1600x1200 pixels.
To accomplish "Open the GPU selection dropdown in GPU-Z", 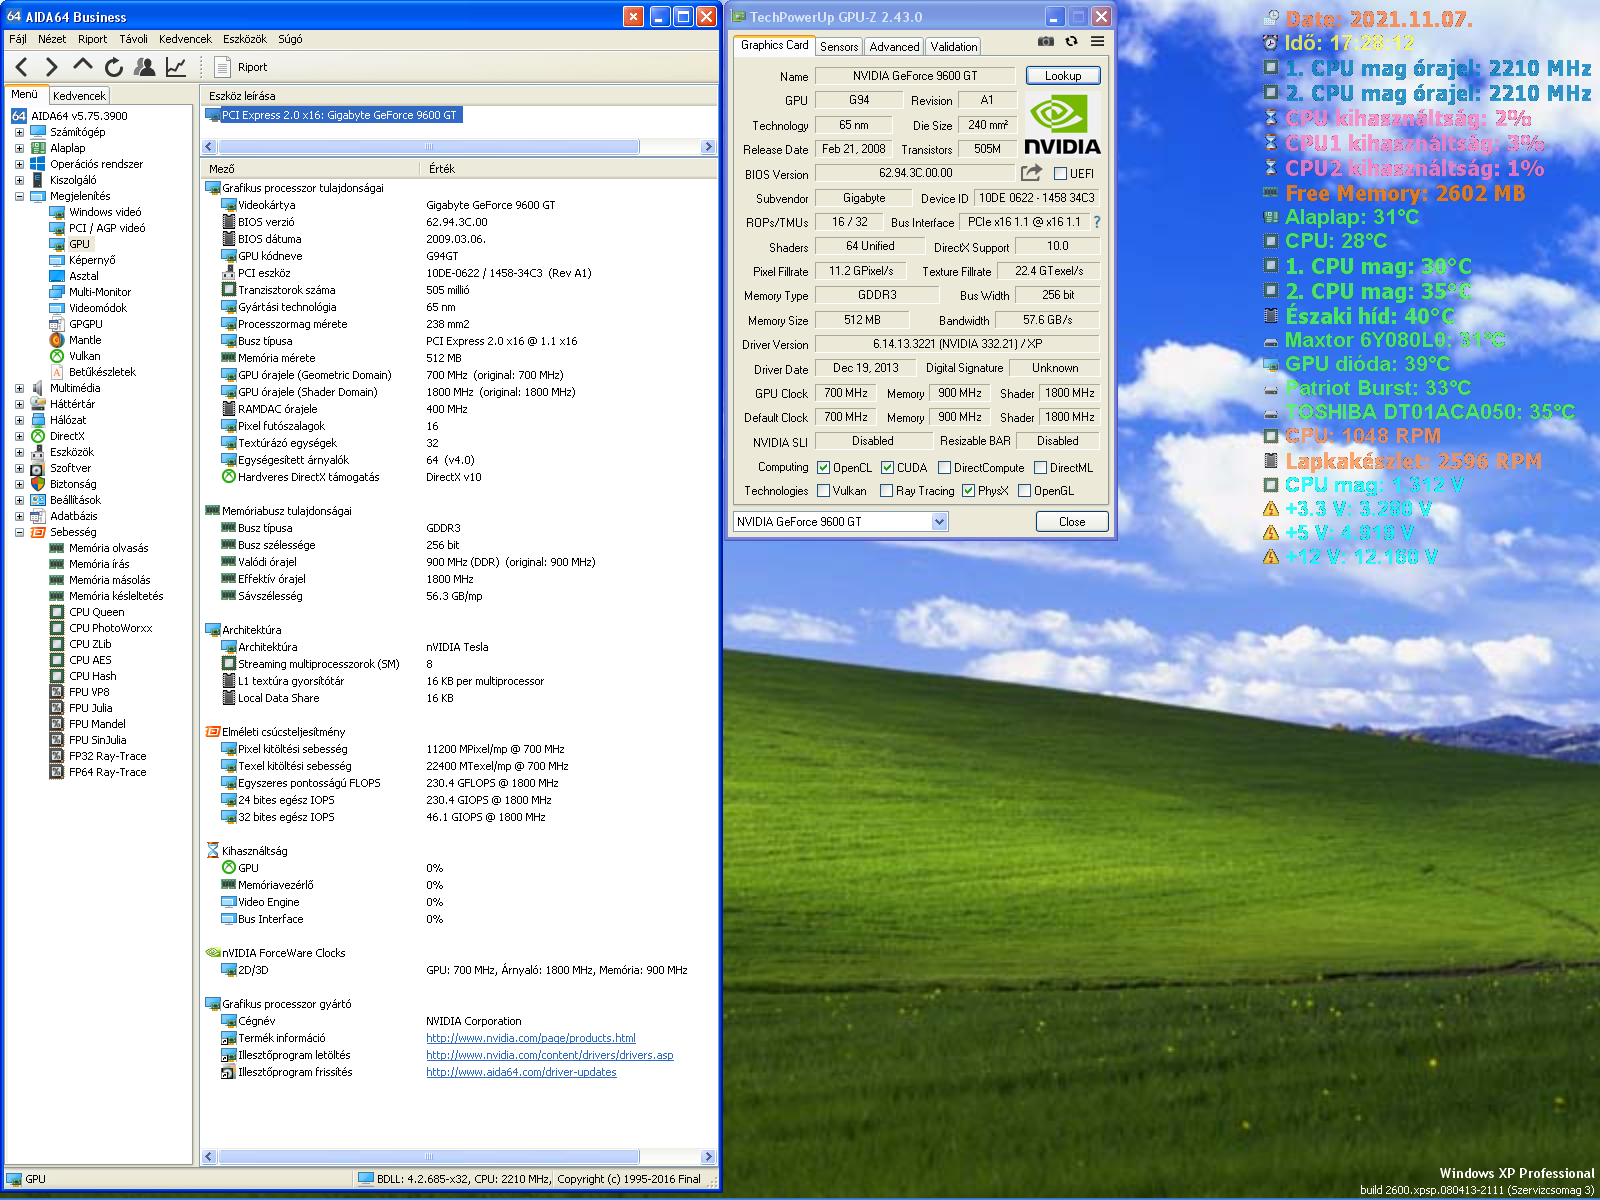I will (x=939, y=522).
